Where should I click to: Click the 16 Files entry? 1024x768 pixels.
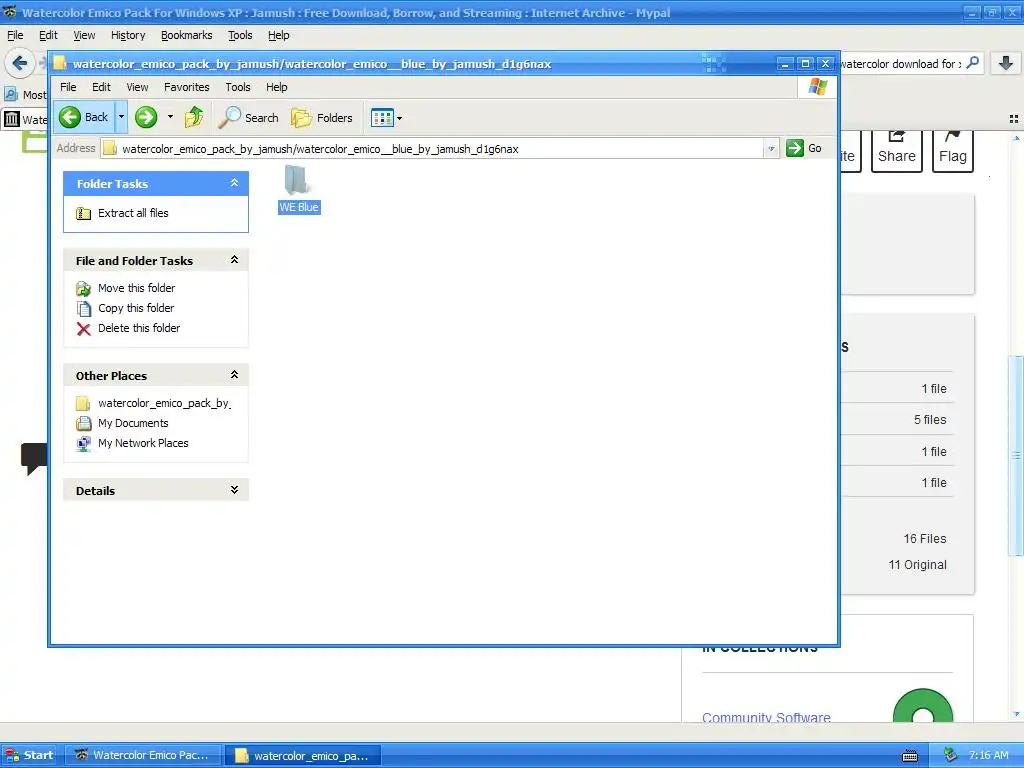[x=925, y=539]
